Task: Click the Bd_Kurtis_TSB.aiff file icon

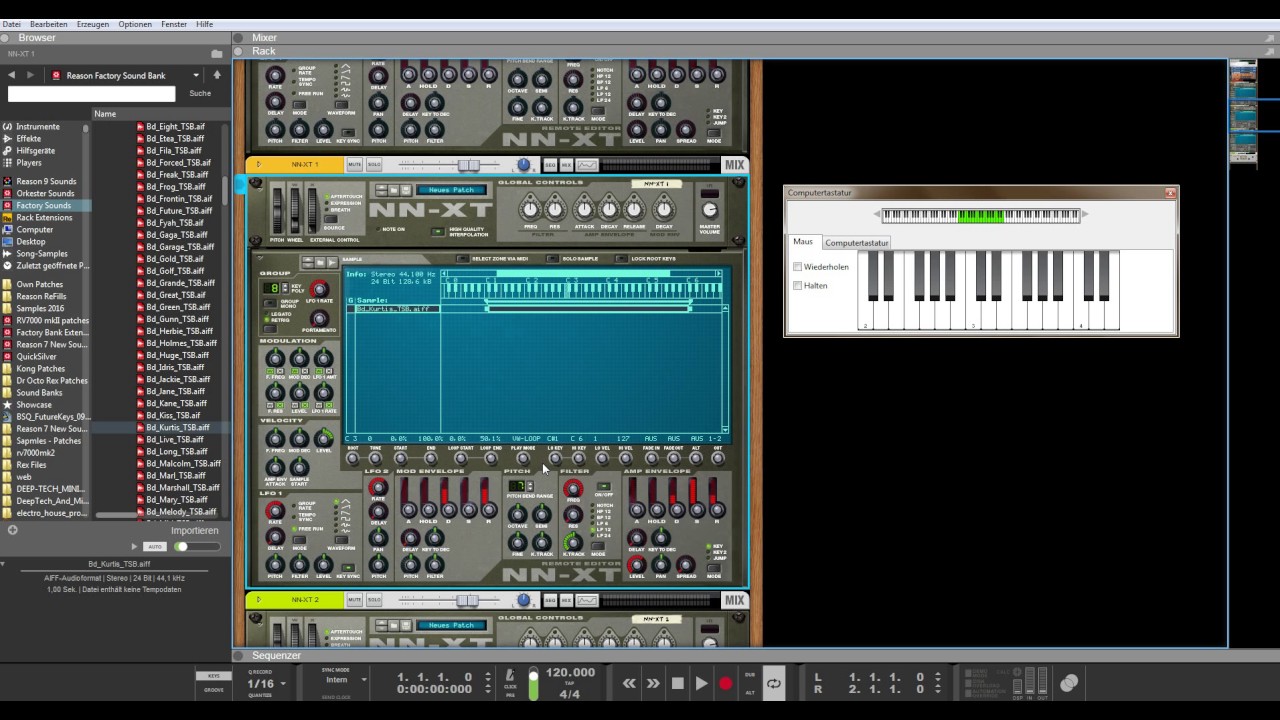Action: point(140,427)
